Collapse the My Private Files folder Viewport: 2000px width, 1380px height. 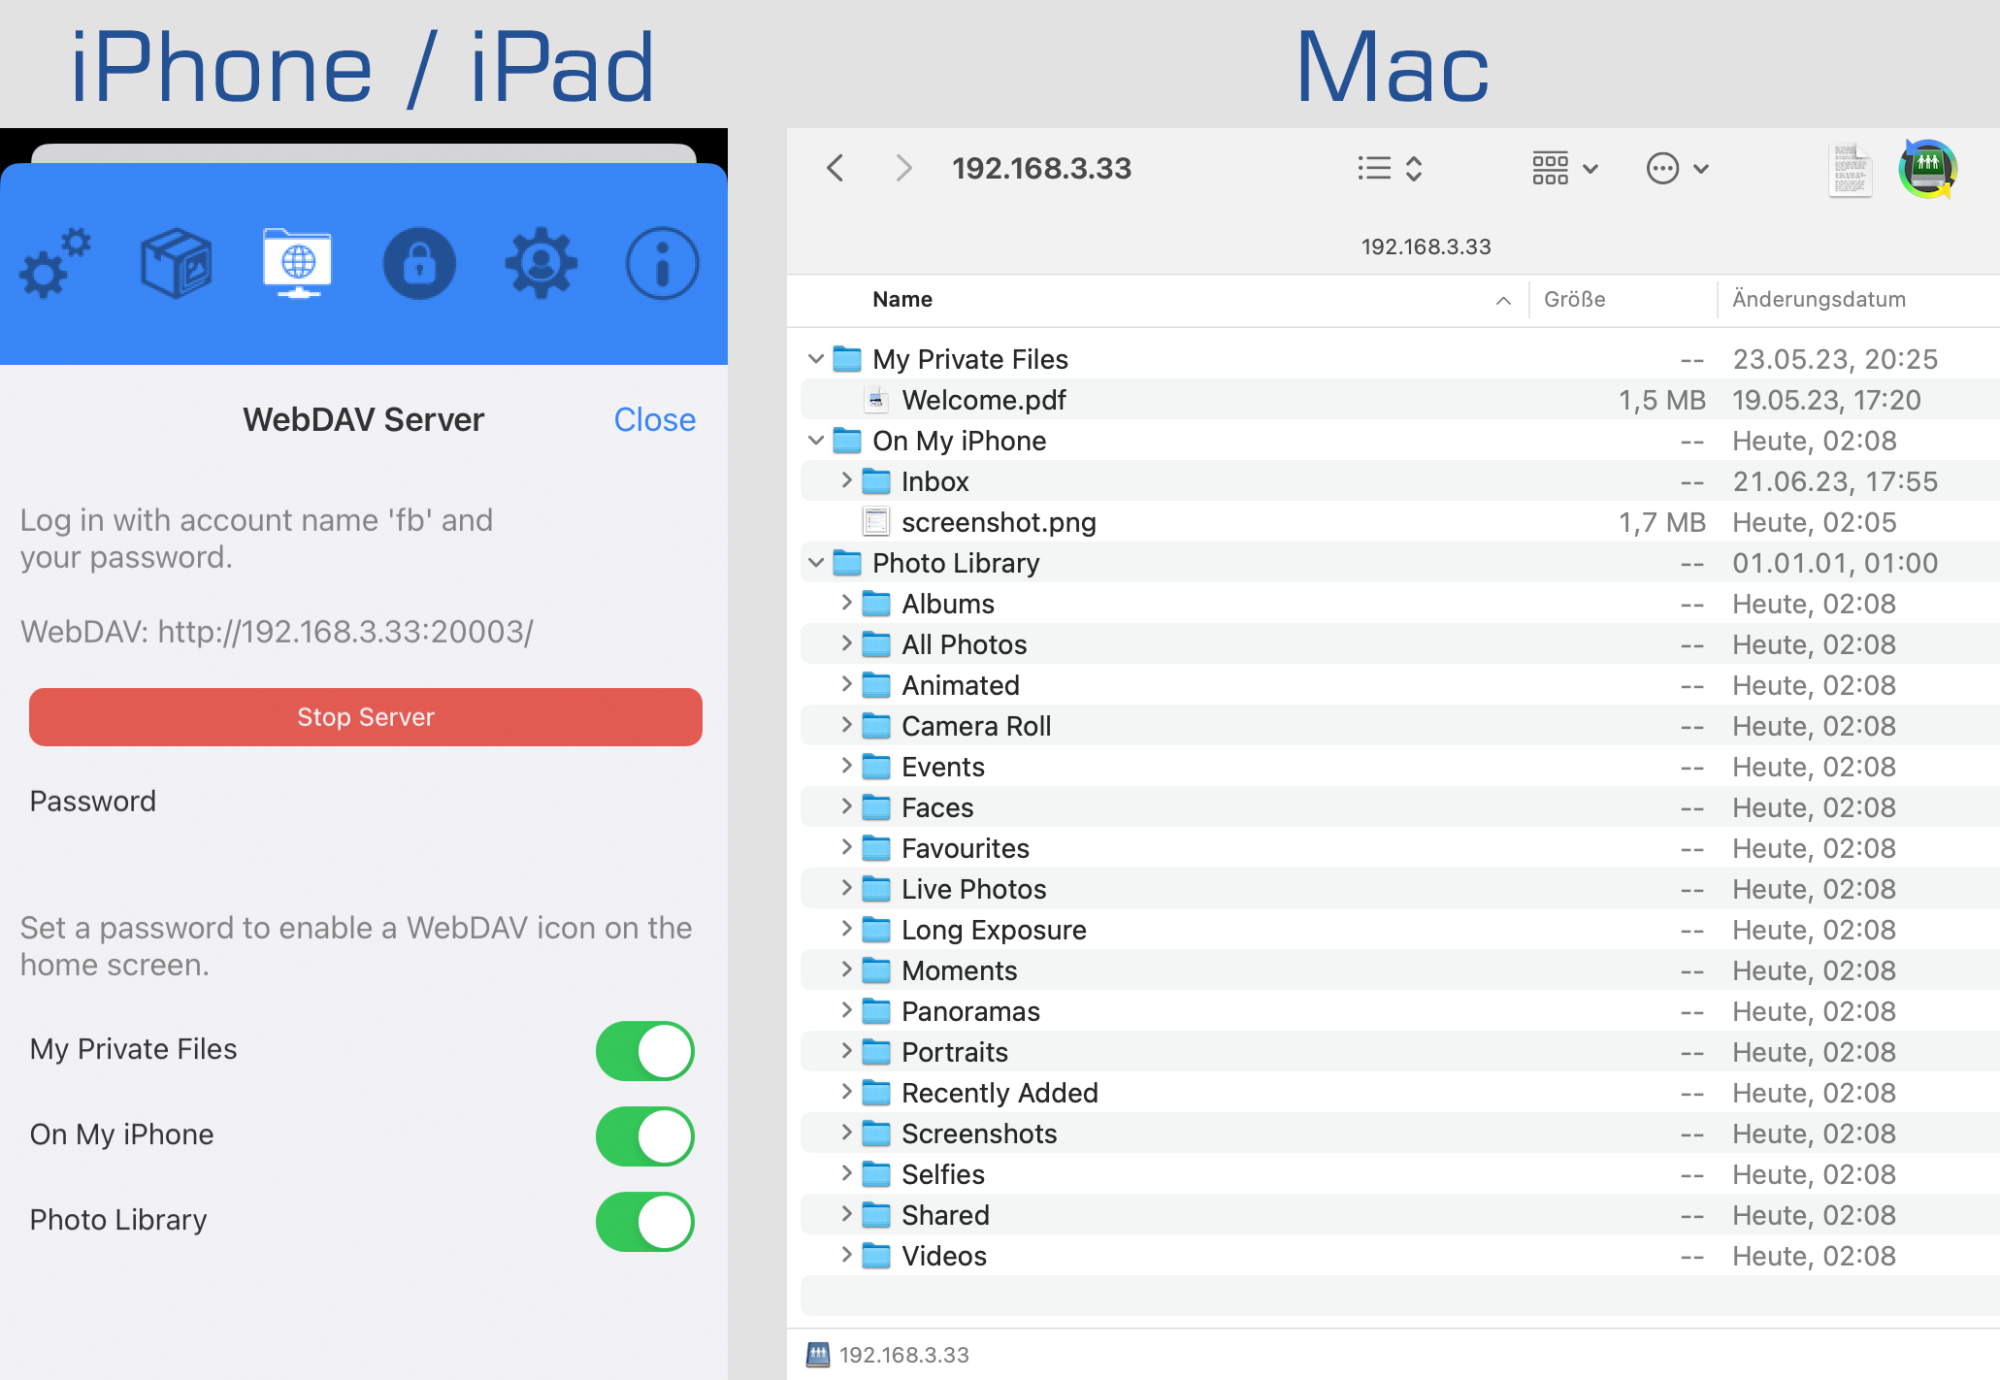816,359
